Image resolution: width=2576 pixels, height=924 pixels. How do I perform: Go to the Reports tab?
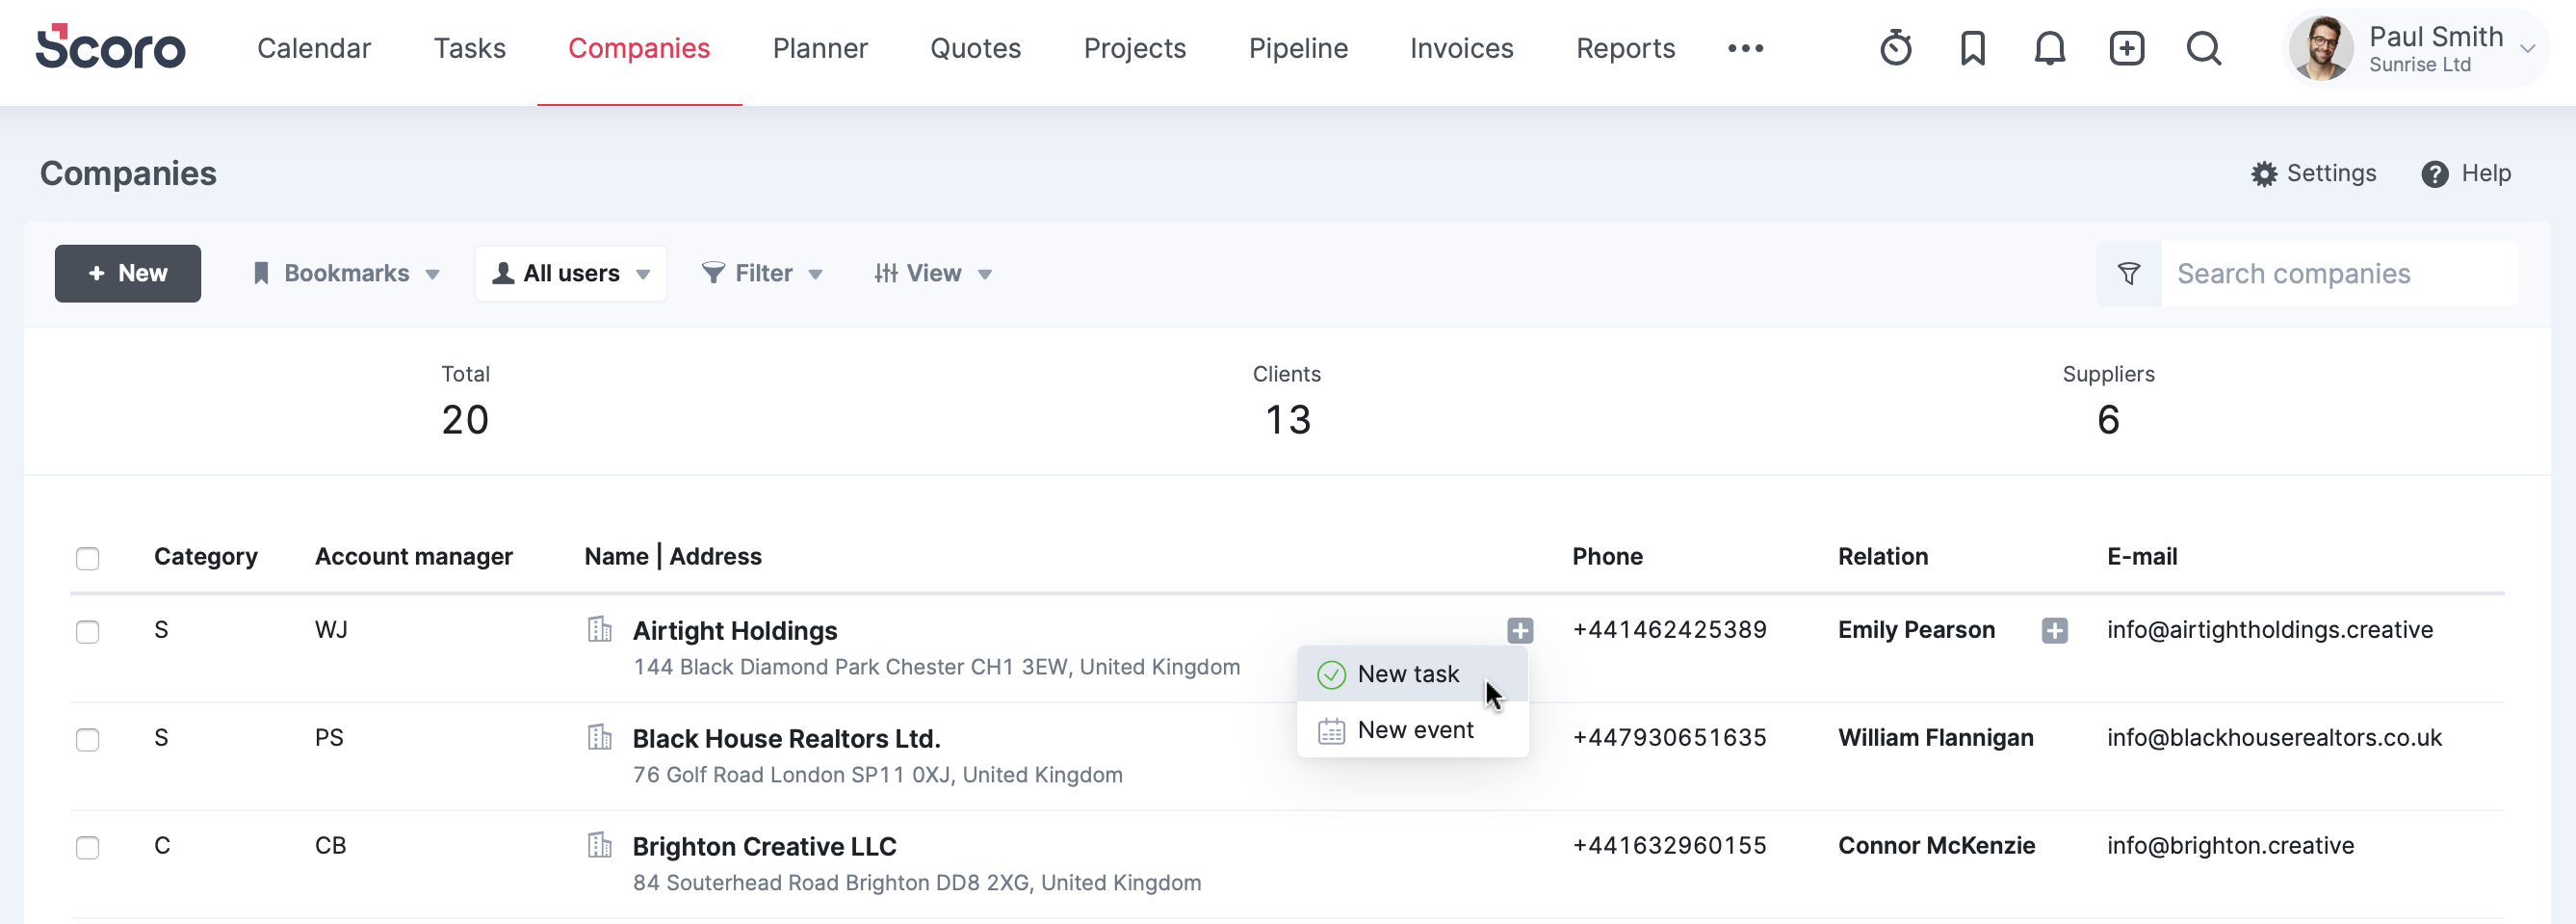1625,48
